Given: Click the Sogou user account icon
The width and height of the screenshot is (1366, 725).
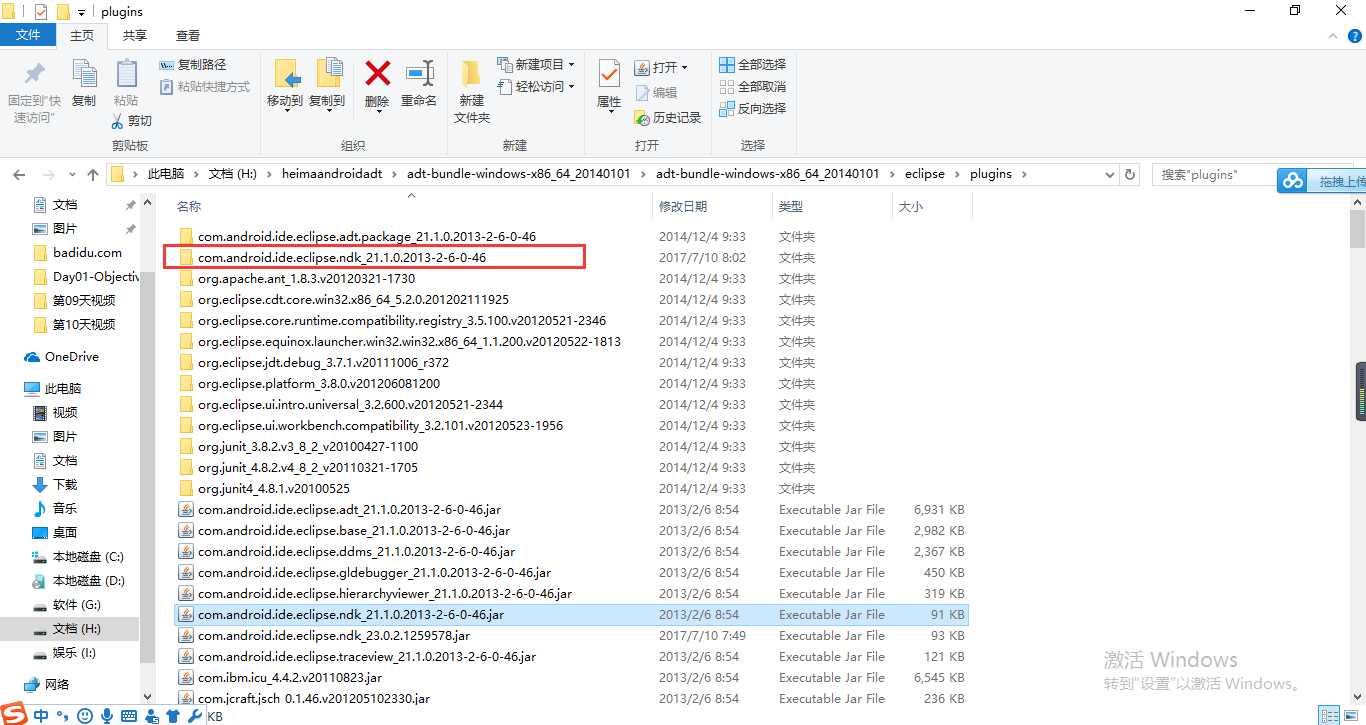Looking at the screenshot, I should [x=151, y=716].
